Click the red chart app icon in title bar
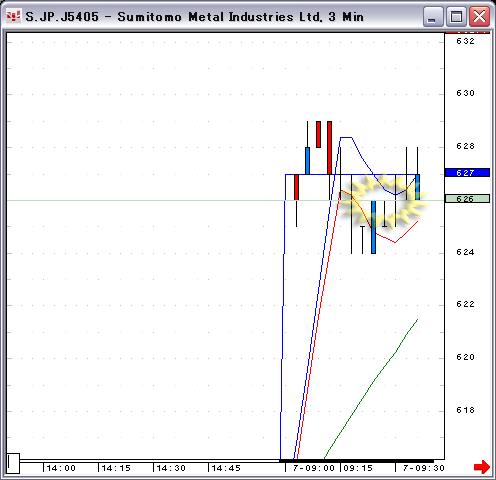The width and height of the screenshot is (496, 480). point(13,16)
